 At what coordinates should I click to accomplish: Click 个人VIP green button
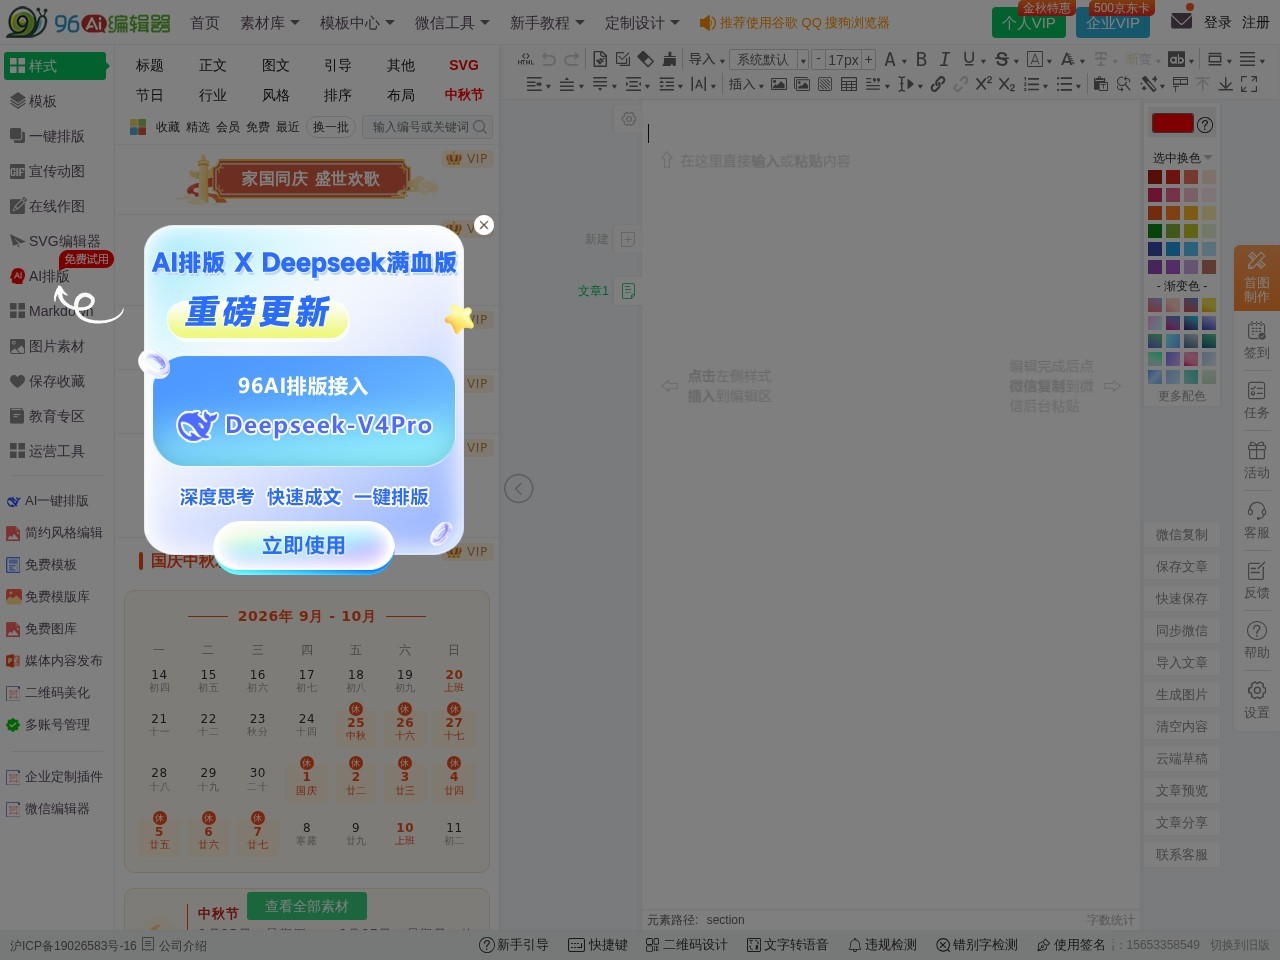1029,22
